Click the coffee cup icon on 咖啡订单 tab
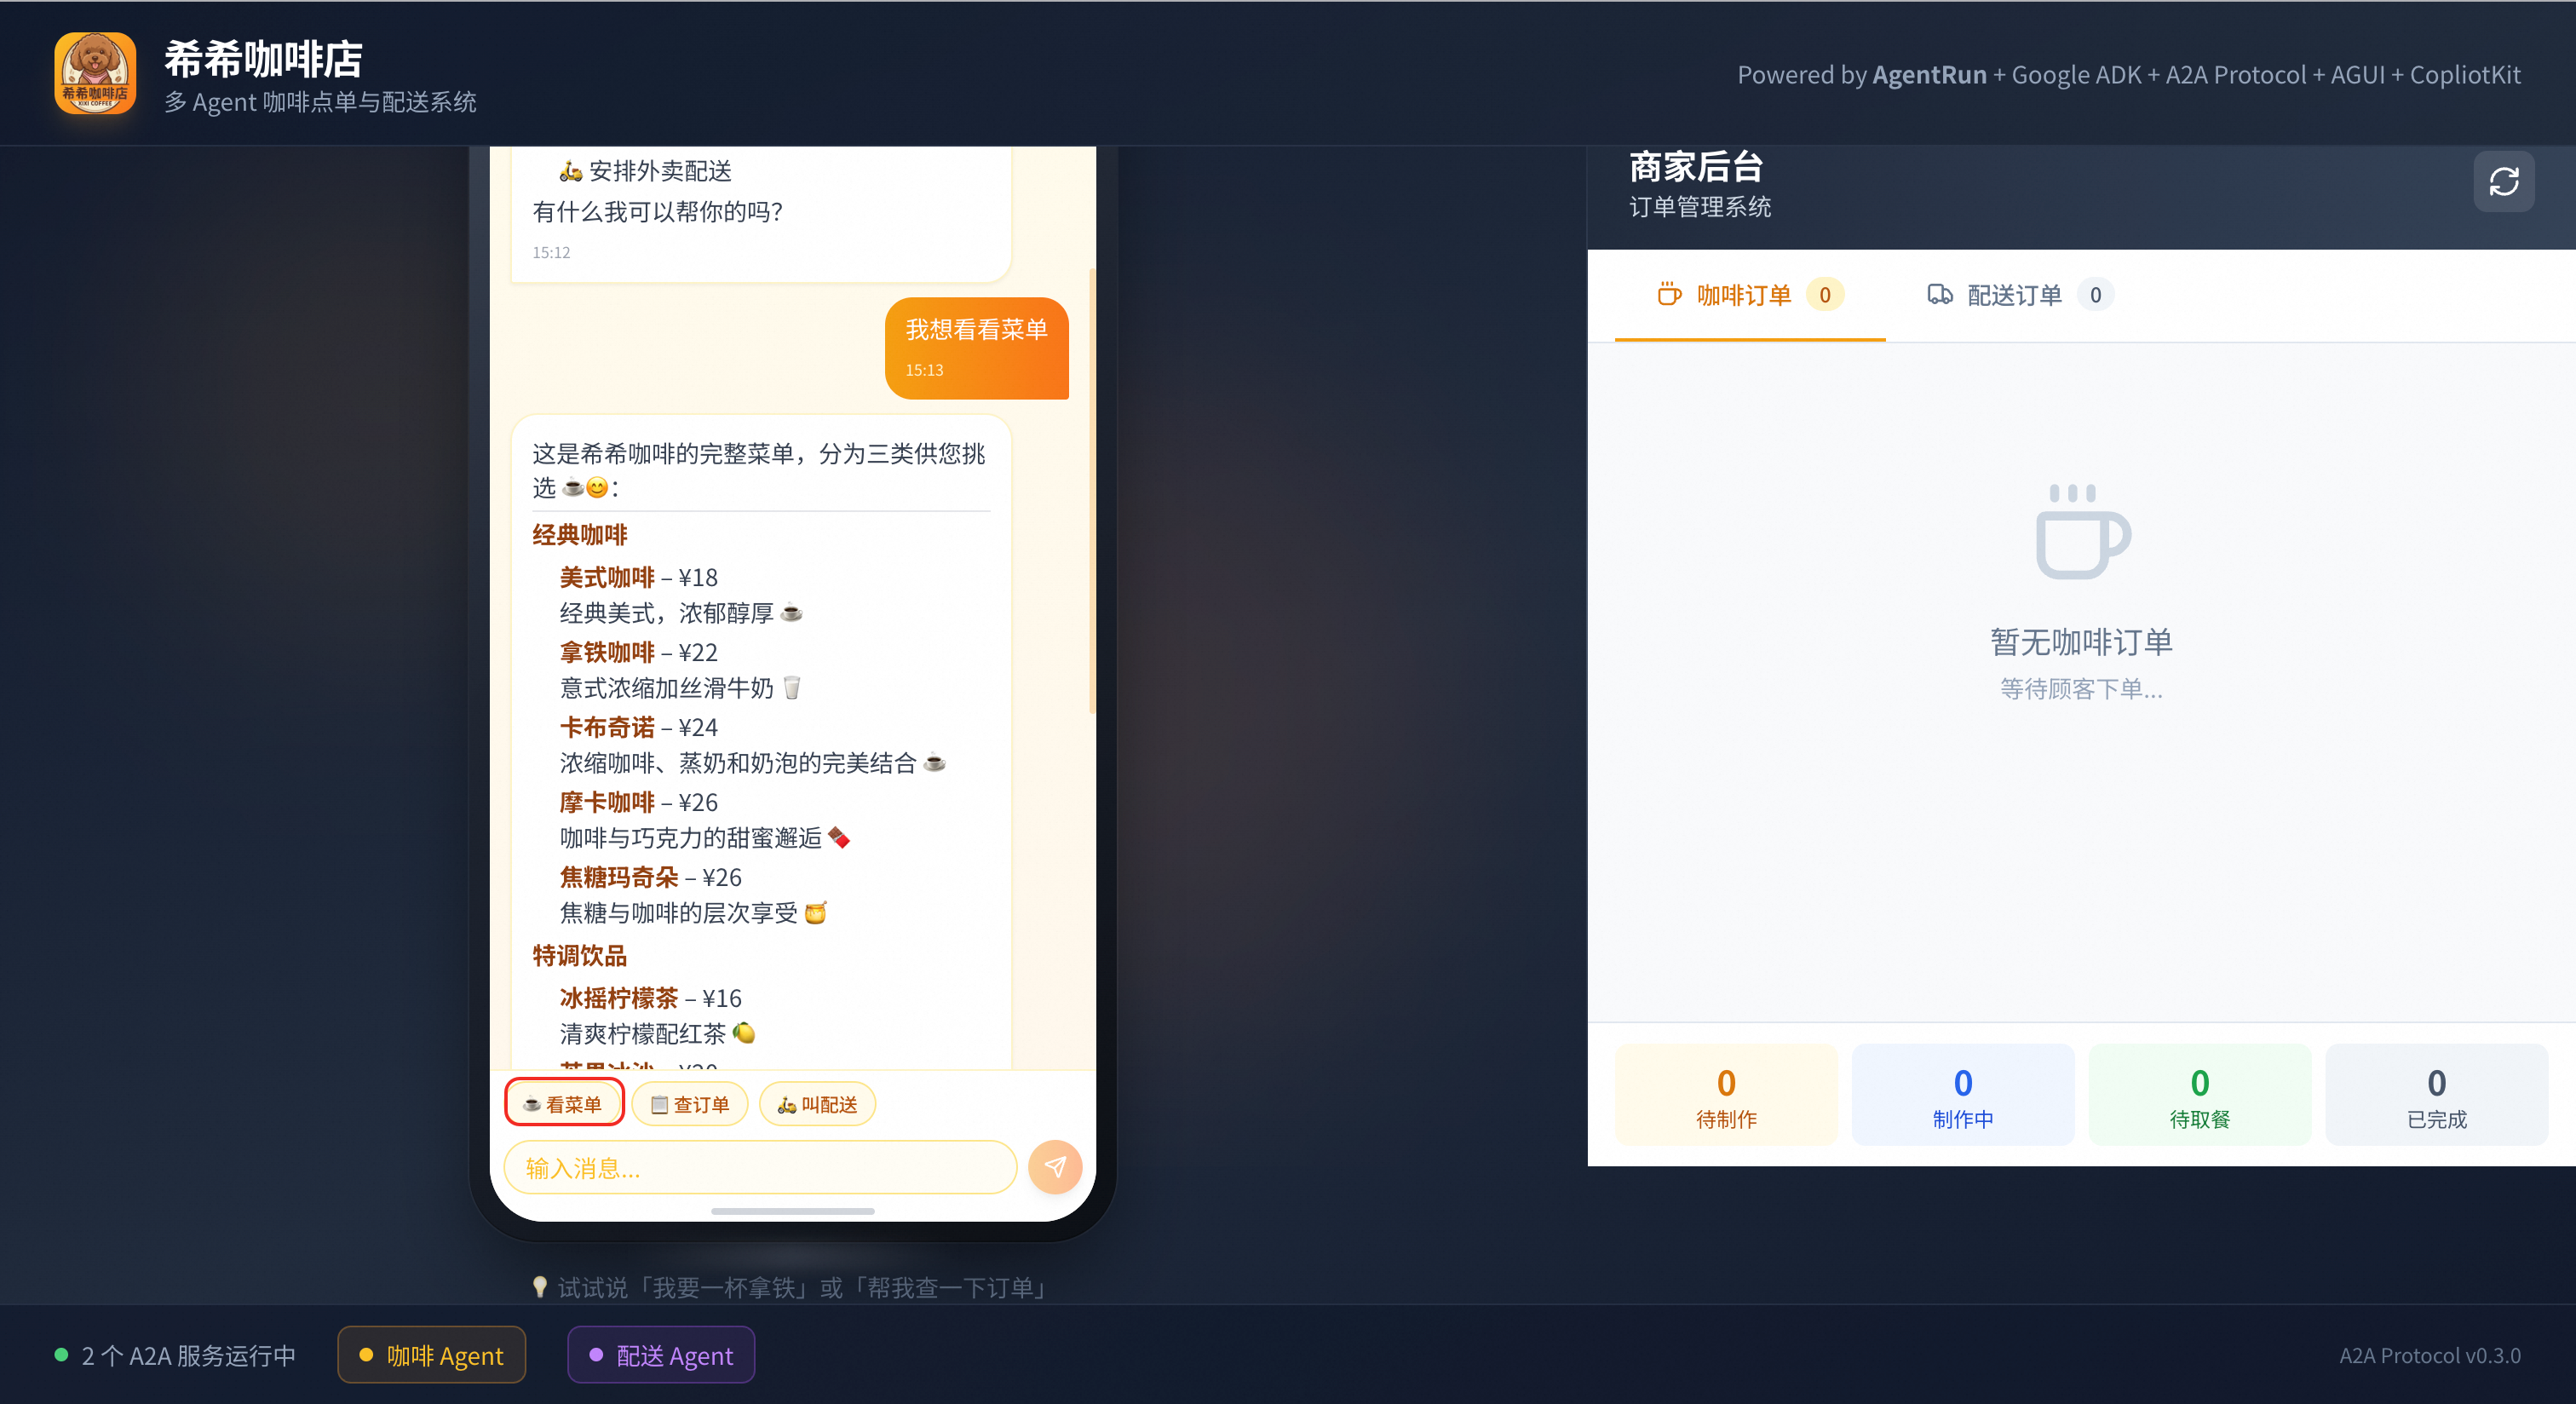The image size is (2576, 1404). 1669,294
